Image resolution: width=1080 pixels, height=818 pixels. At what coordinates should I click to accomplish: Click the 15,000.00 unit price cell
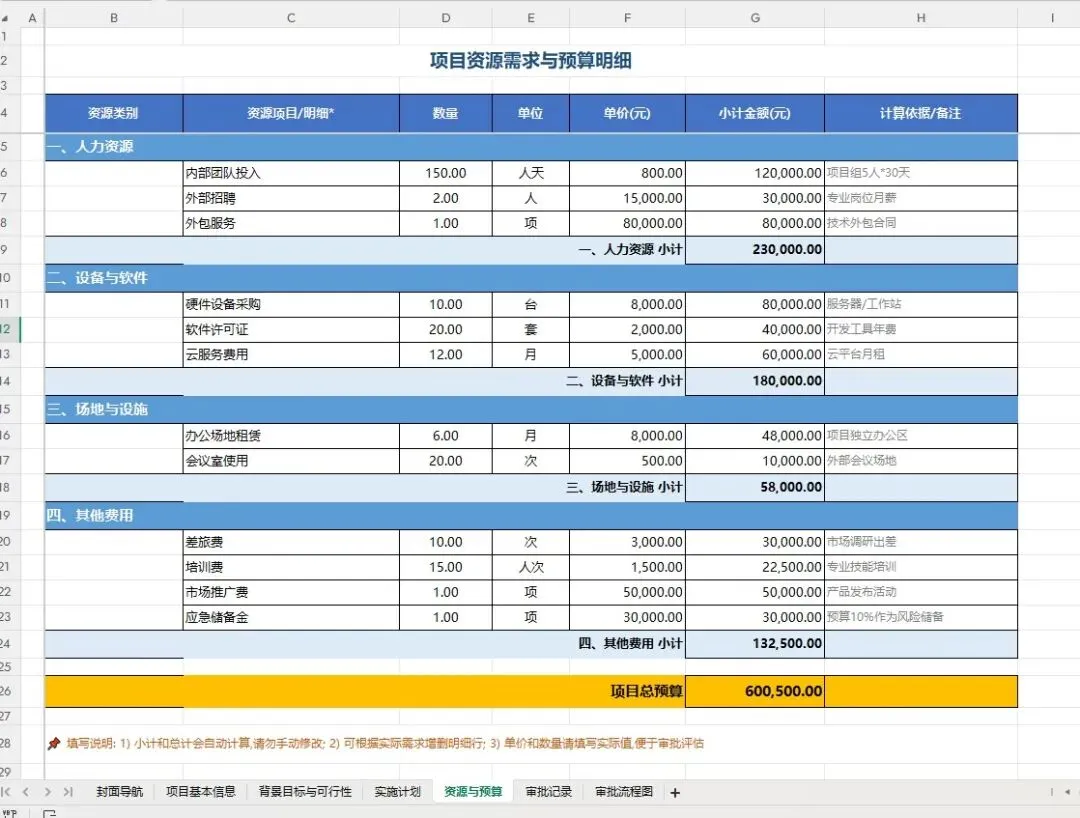click(627, 198)
